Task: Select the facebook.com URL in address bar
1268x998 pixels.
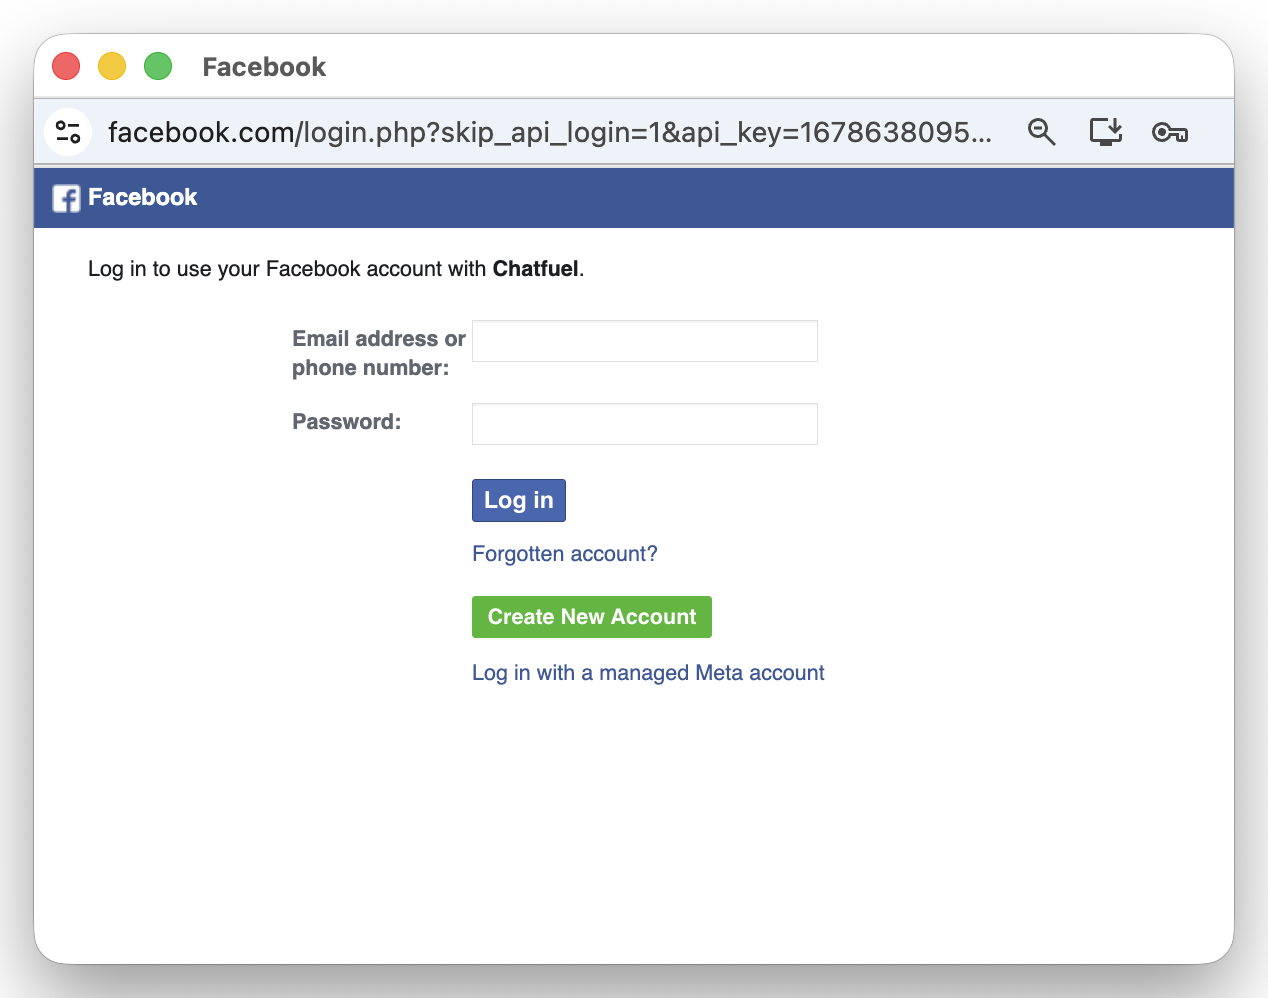Action: click(x=549, y=132)
